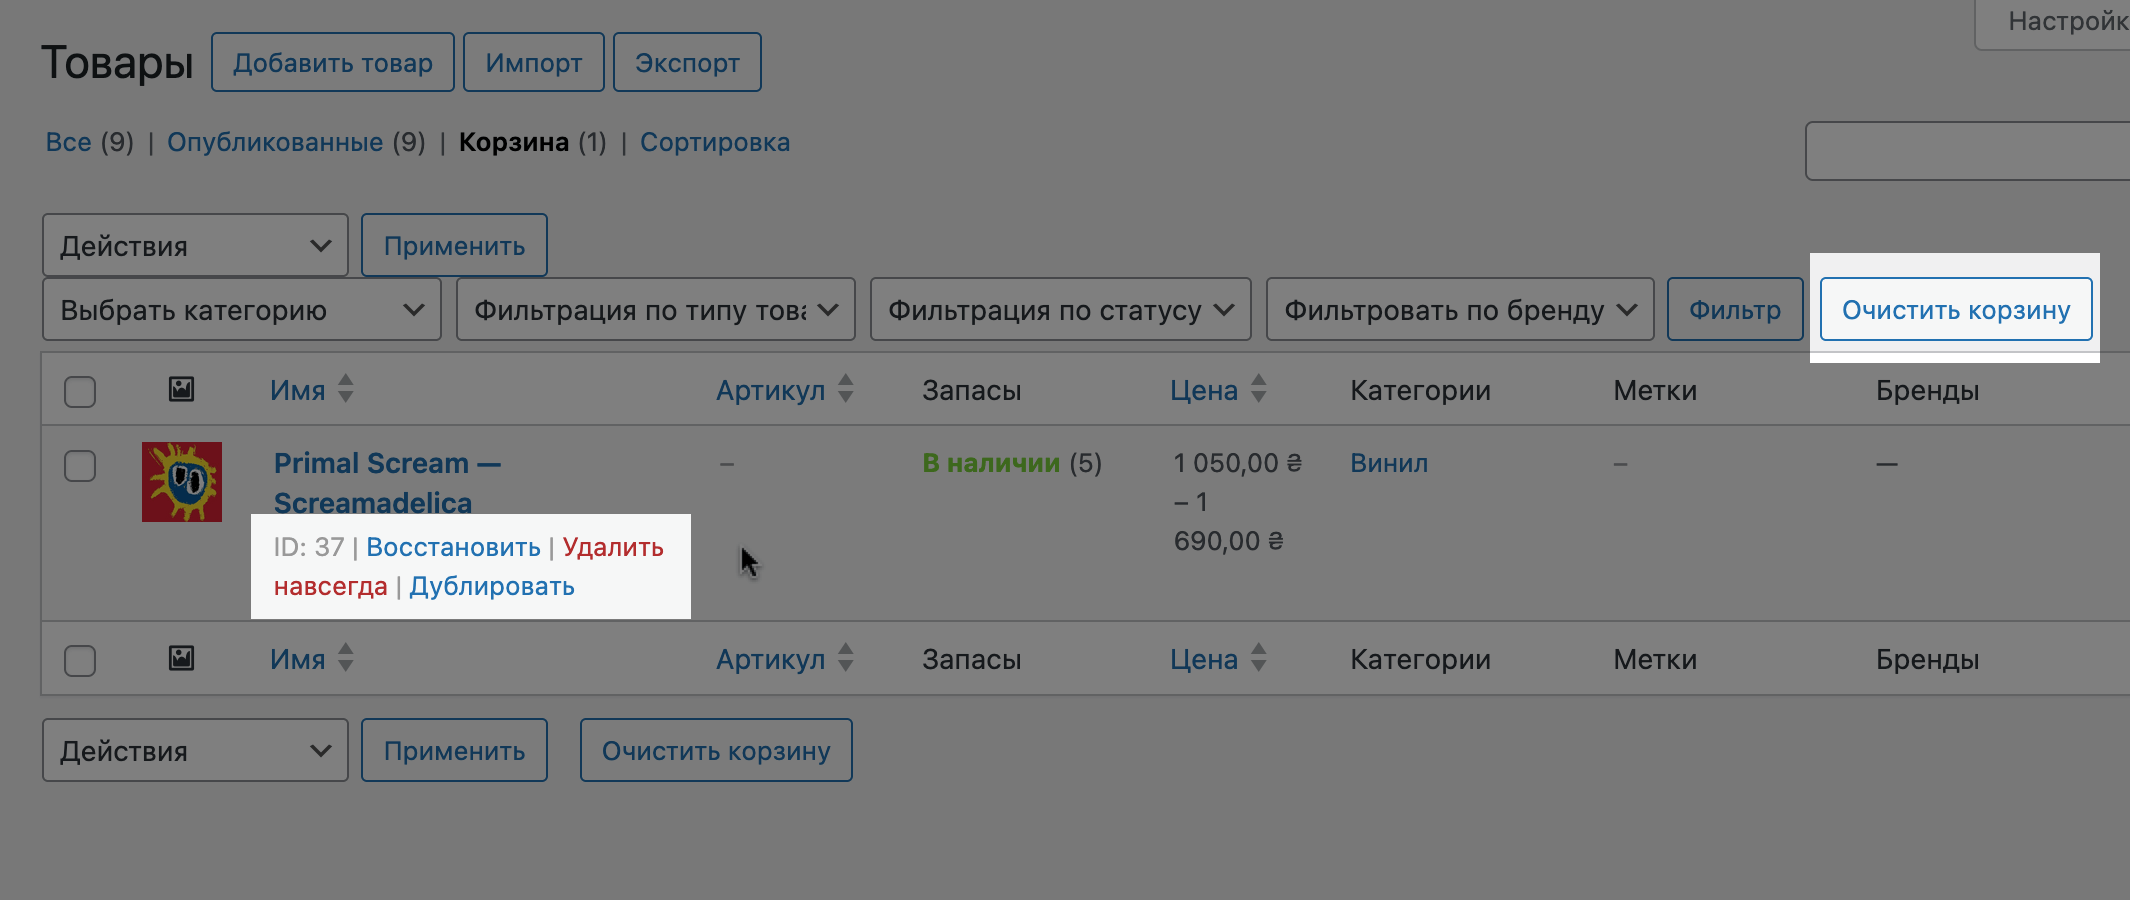The image size is (2130, 900).
Task: Click the Метки header column label
Action: click(1655, 390)
